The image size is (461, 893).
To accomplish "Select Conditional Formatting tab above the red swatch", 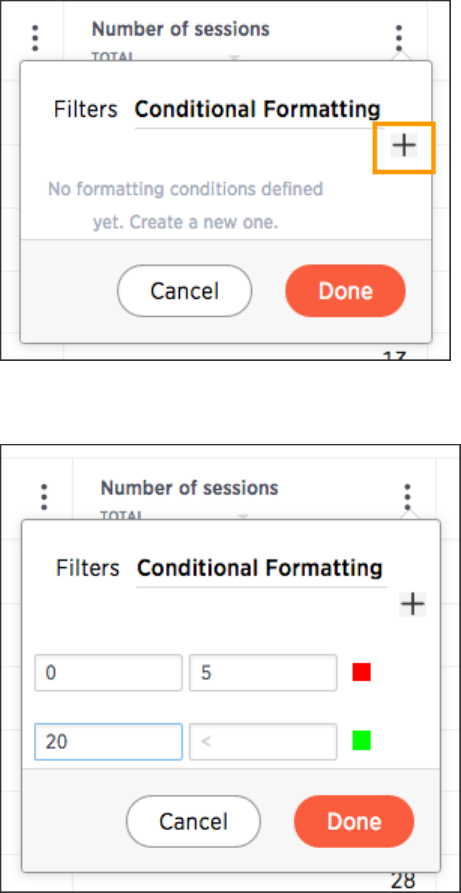I will 260,568.
